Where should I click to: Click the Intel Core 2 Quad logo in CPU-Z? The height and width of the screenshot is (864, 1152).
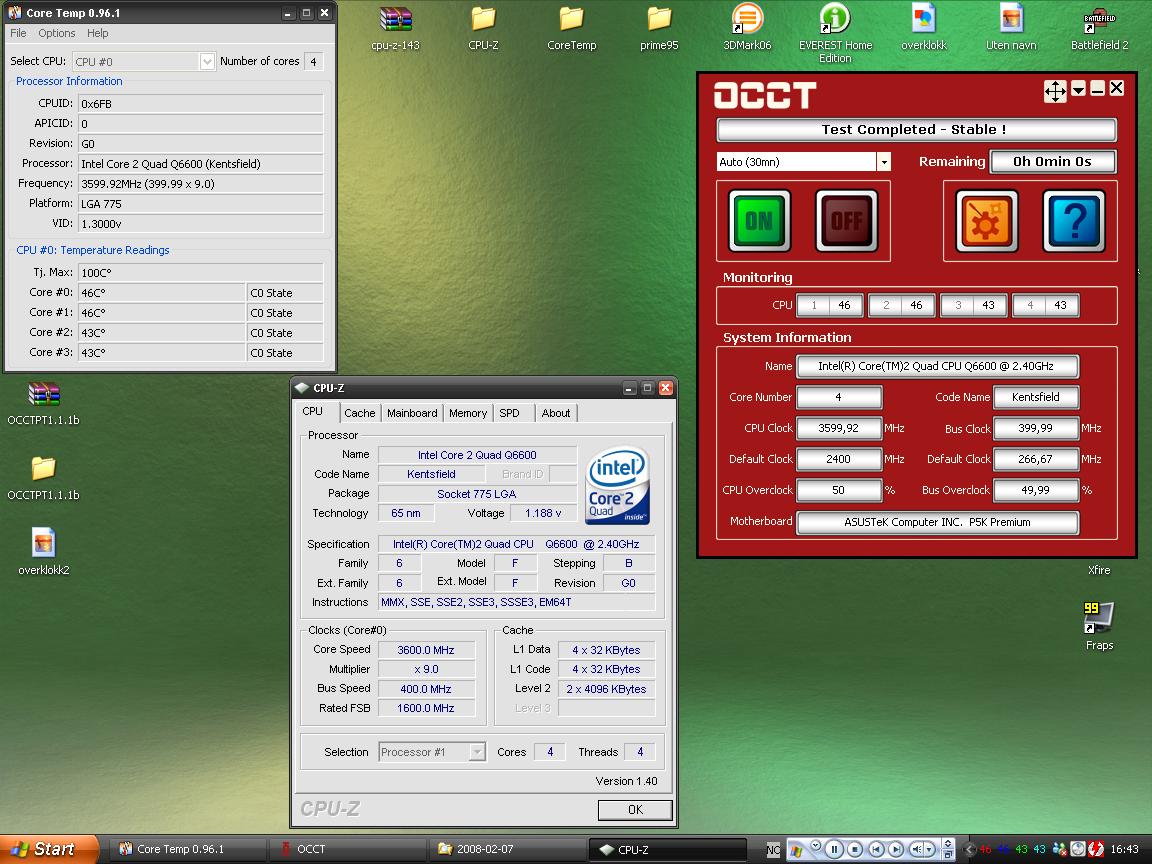(617, 485)
